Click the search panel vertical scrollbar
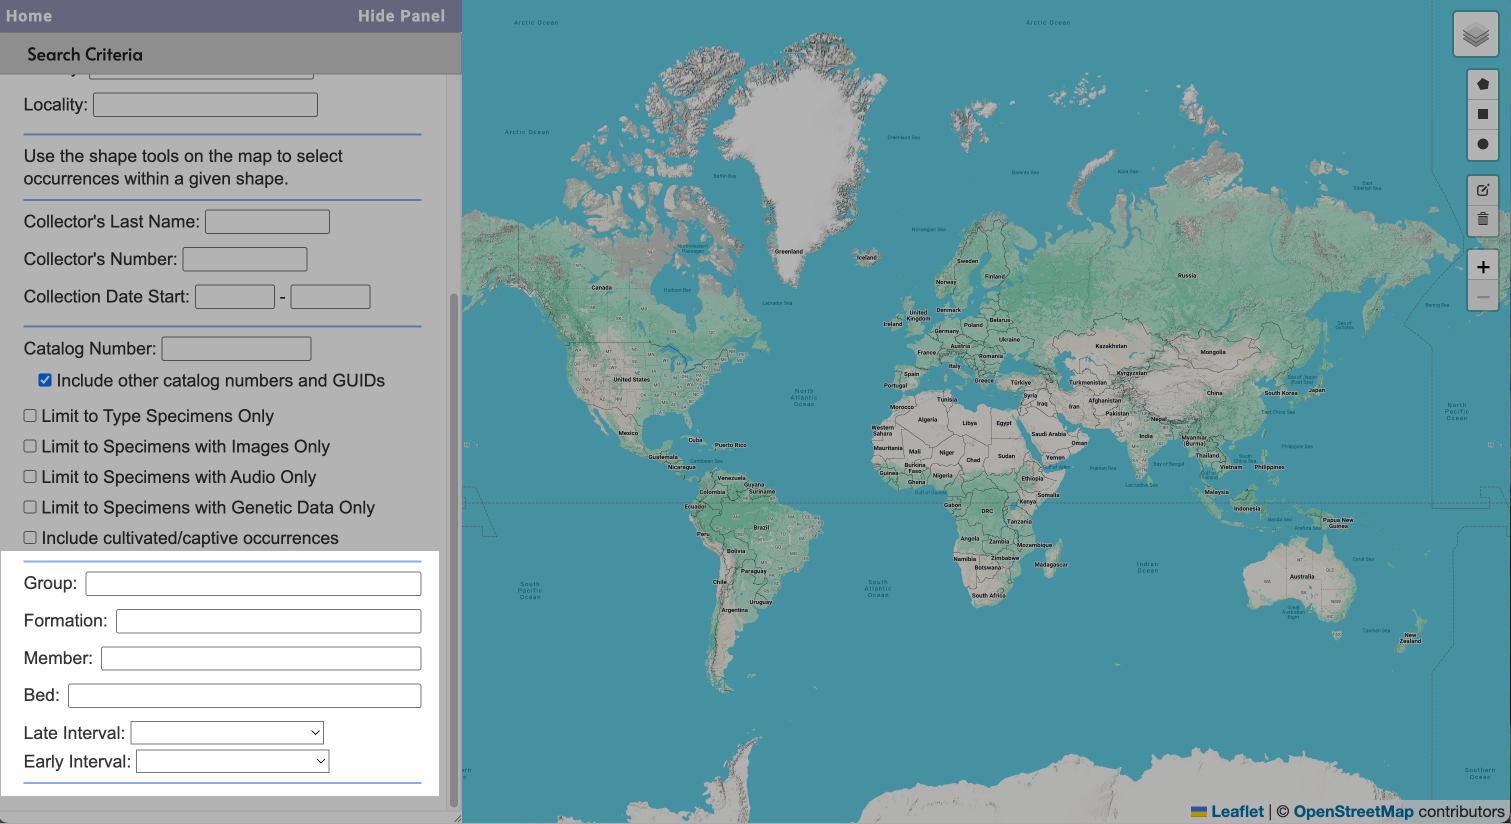The width and height of the screenshot is (1511, 824). (454, 550)
